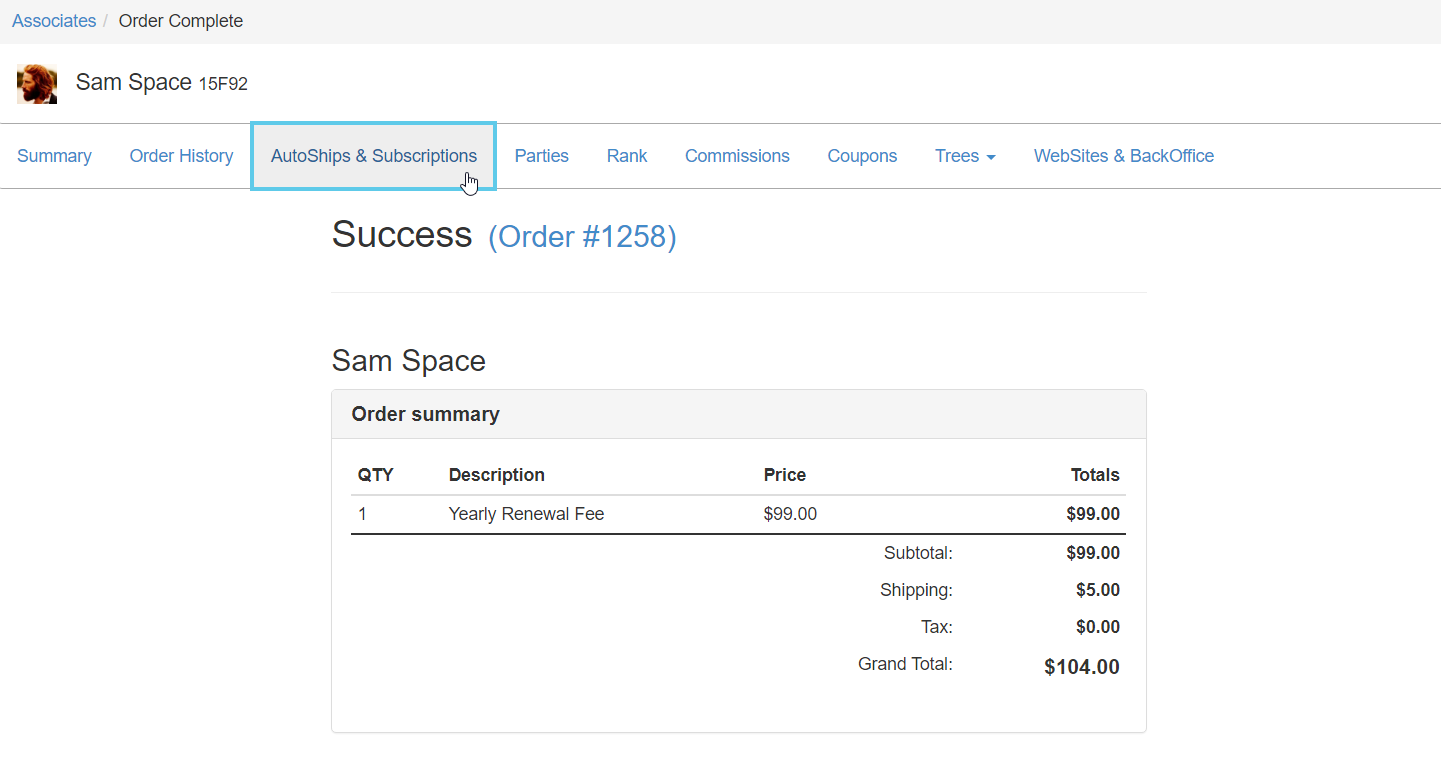Go to Associates via the breadcrumb link
The image size is (1441, 783).
54,21
